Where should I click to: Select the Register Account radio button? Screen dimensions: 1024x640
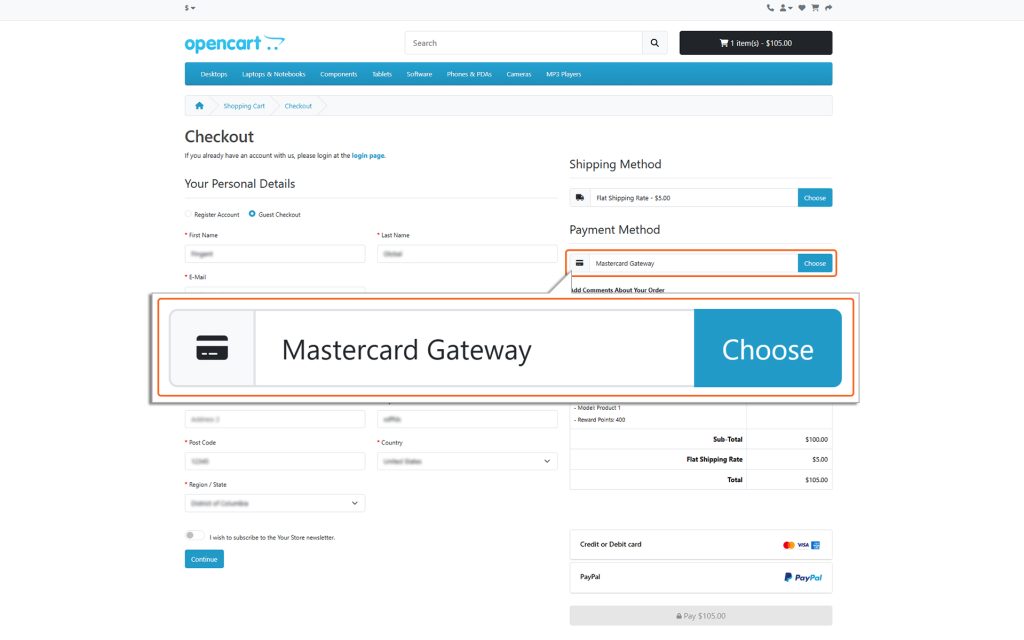pos(189,214)
